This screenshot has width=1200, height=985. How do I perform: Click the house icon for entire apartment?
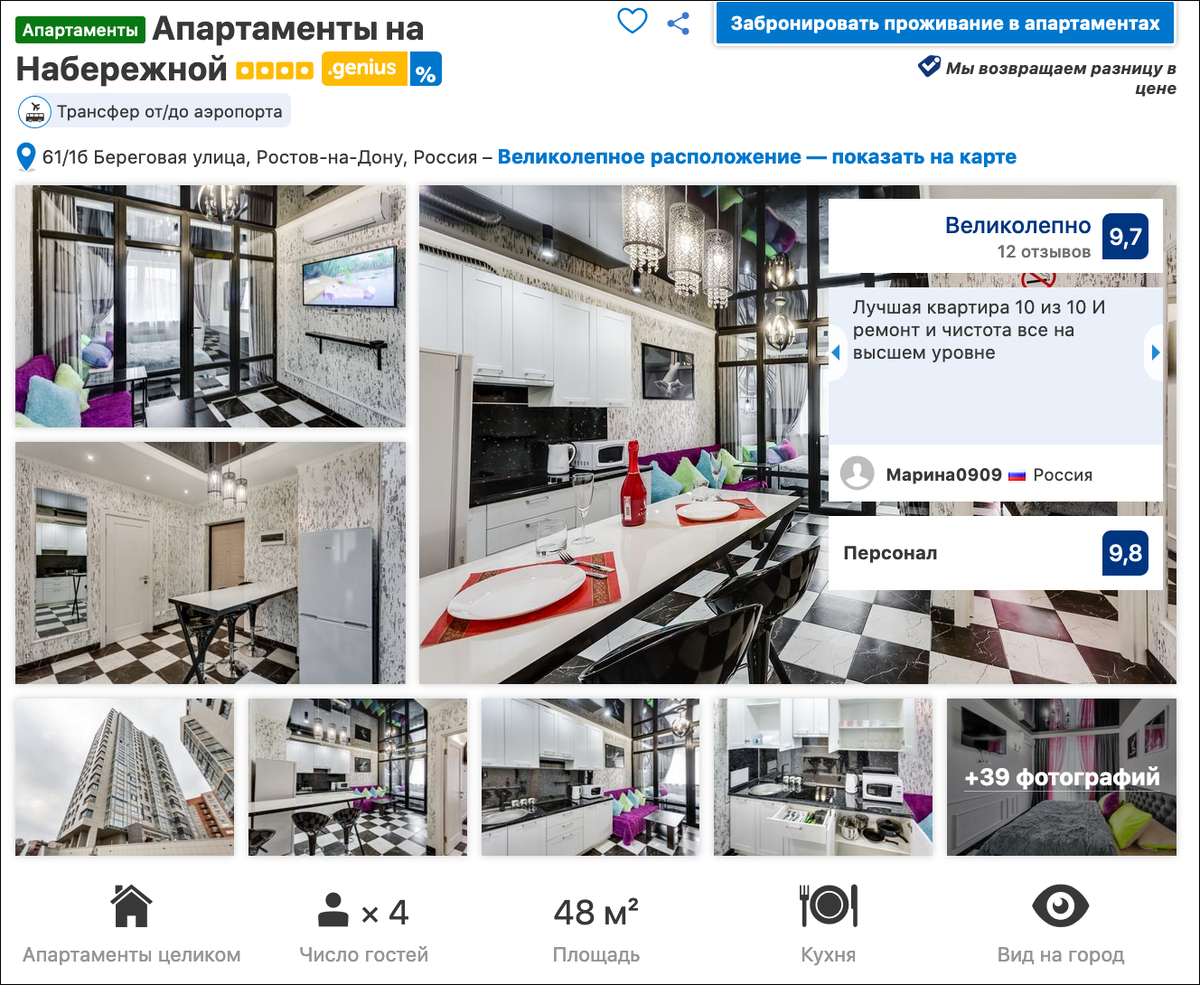click(x=132, y=906)
